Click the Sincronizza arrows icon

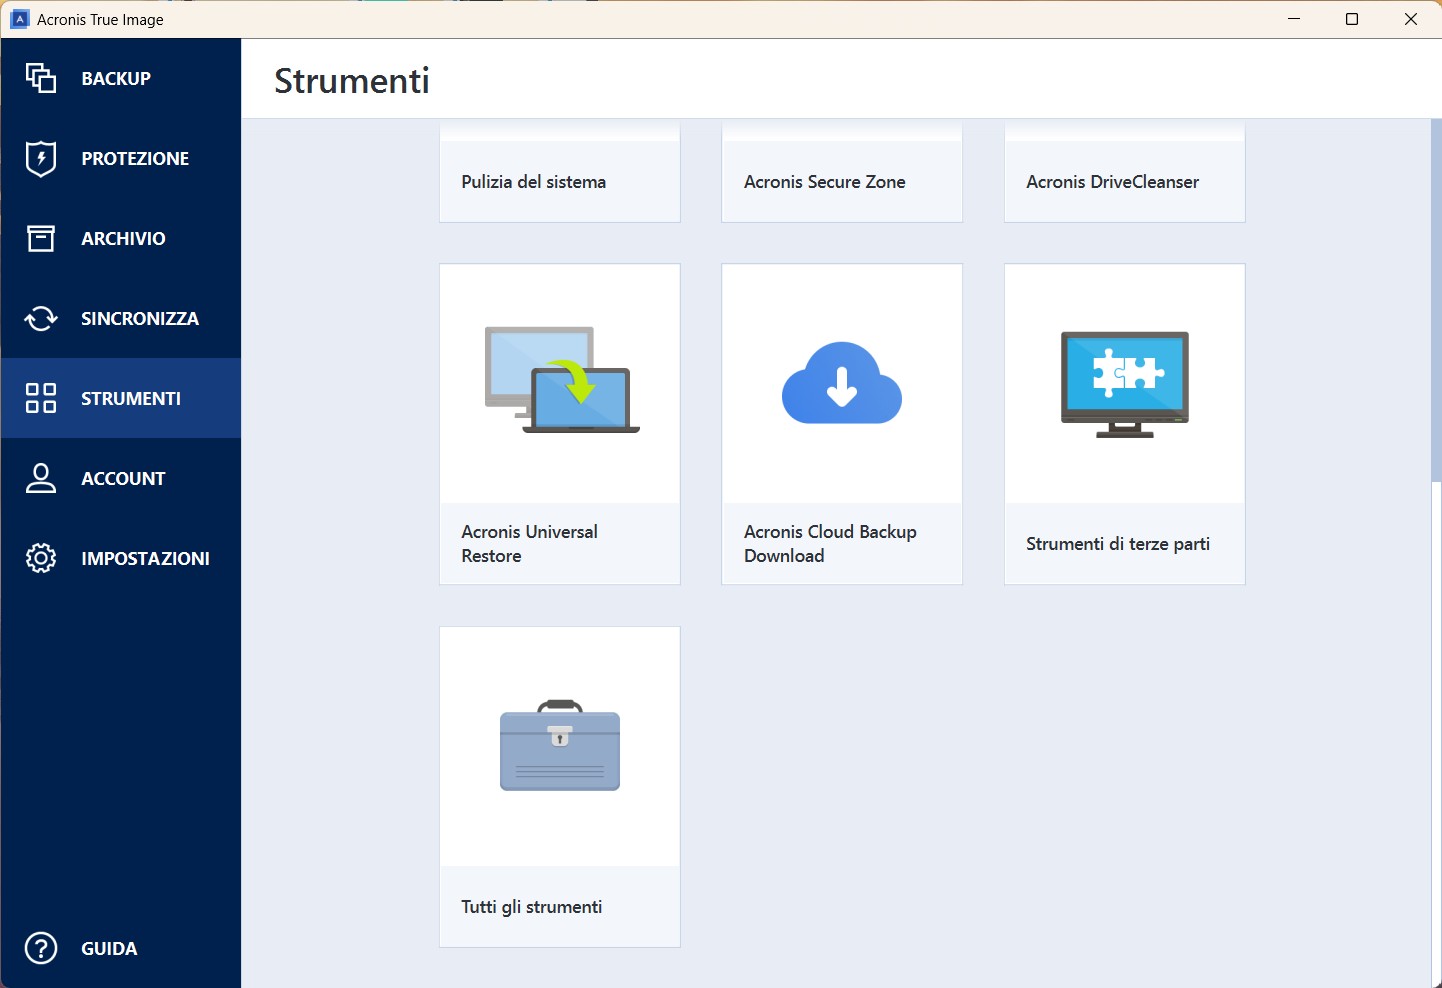(41, 318)
